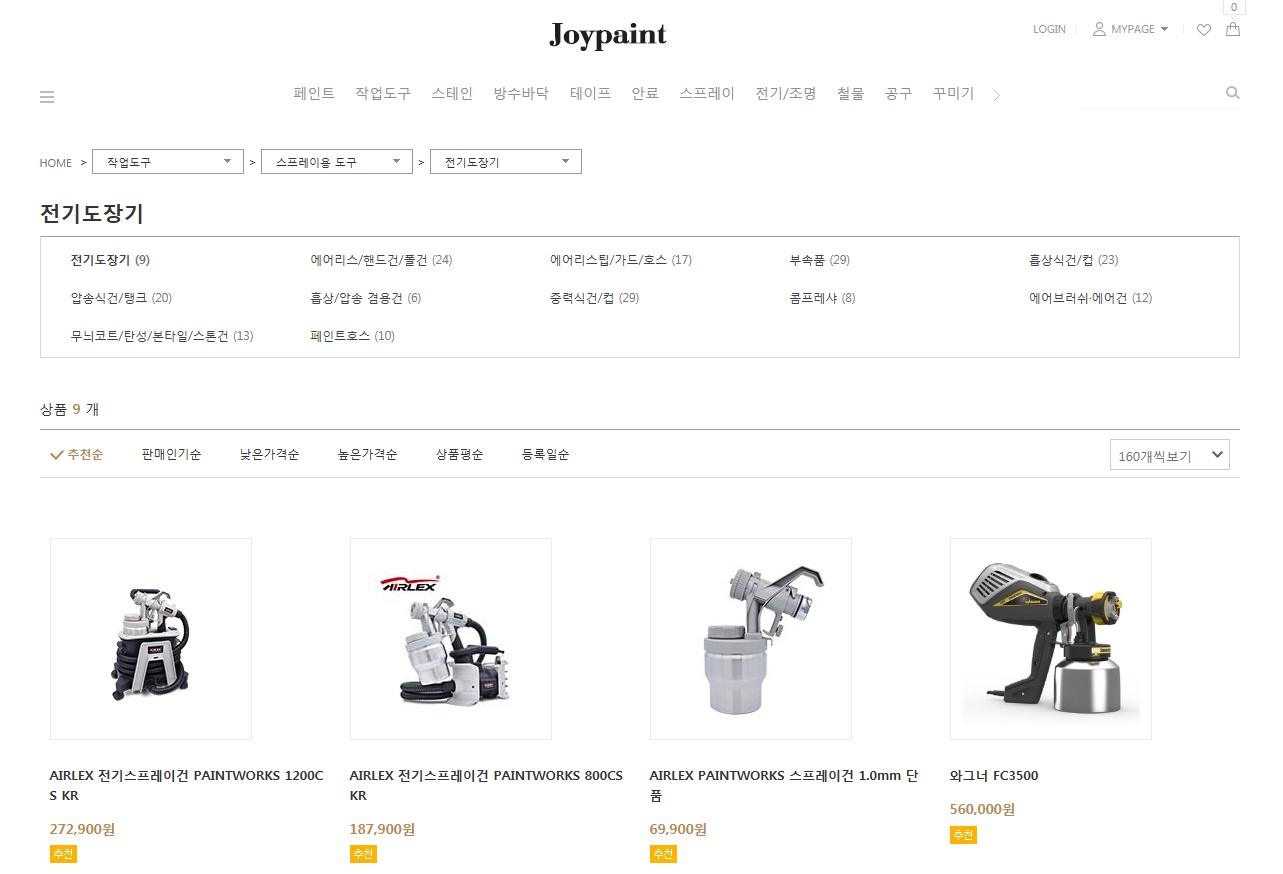The width and height of the screenshot is (1283, 874).
Task: Sort by 높은가격순
Action: coord(367,454)
